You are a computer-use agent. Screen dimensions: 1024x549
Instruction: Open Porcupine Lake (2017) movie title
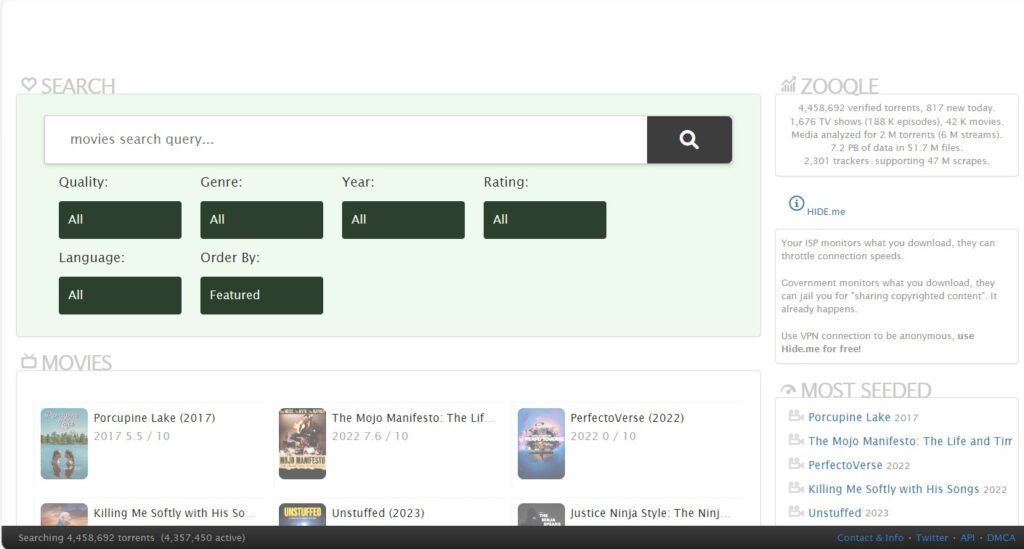154,418
